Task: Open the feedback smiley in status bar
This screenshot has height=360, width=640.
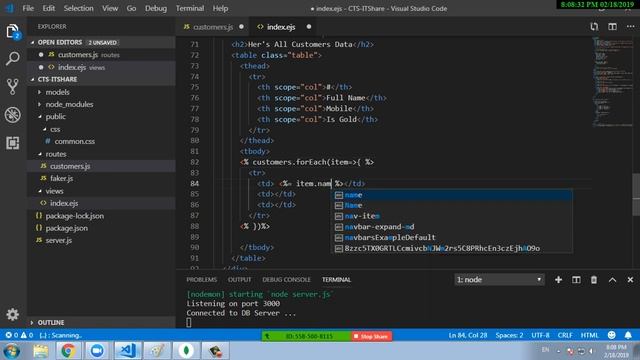Action: [x=611, y=335]
